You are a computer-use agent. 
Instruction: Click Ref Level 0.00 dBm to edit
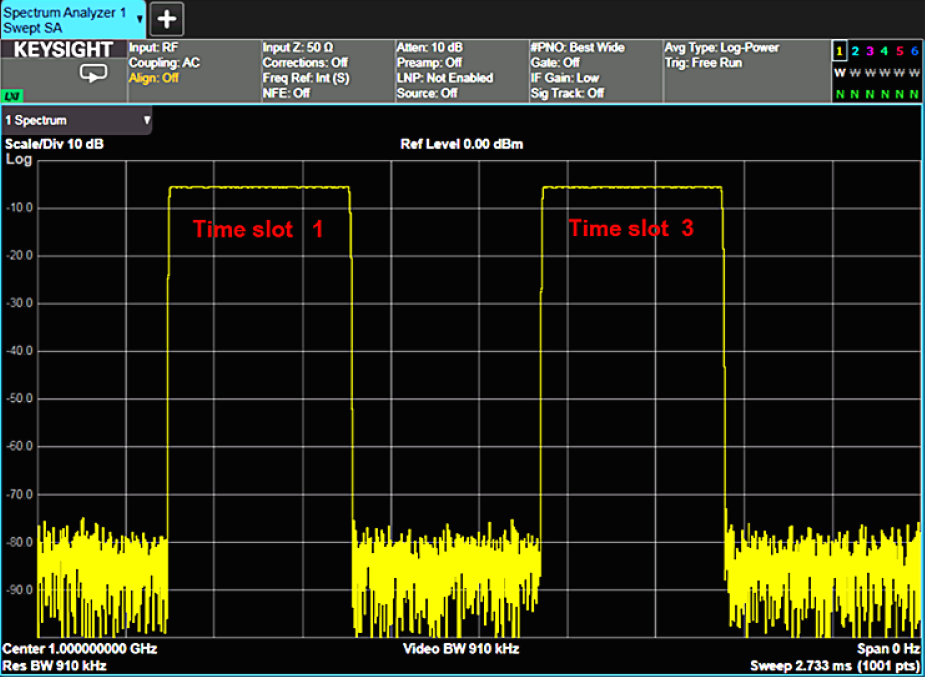pyautogui.click(x=461, y=143)
